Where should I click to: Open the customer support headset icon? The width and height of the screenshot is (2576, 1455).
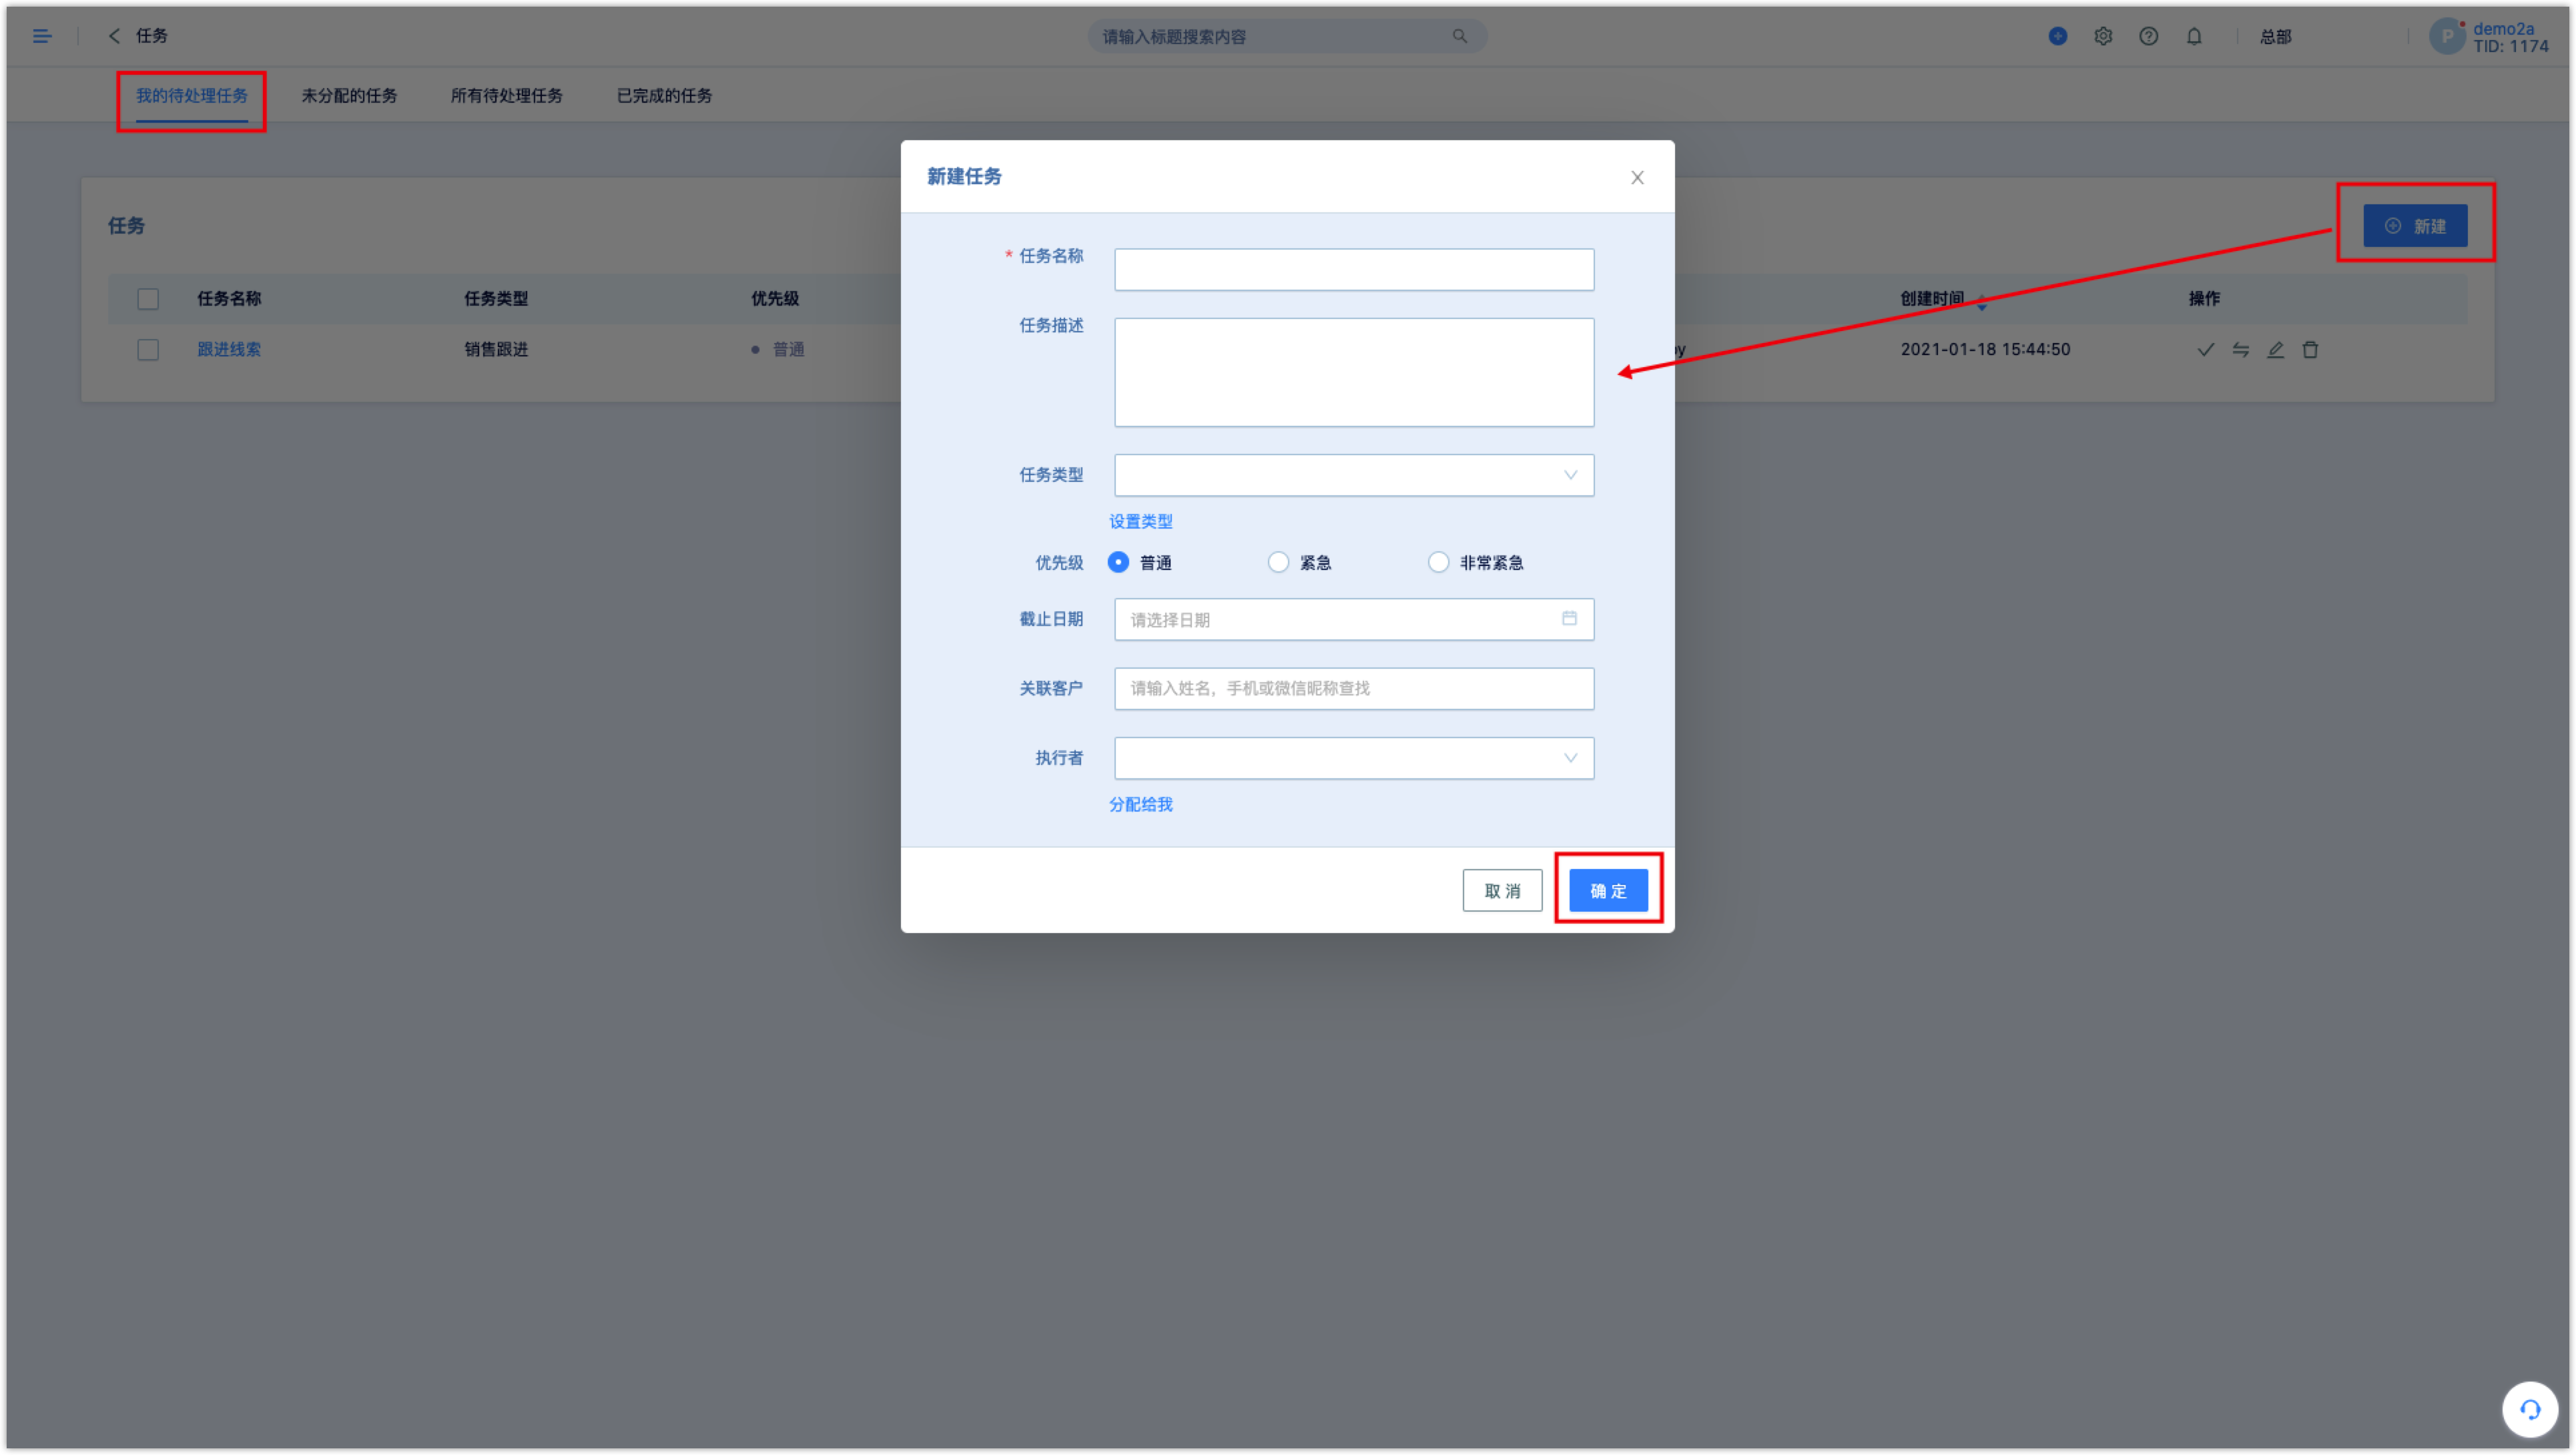tap(2529, 1409)
